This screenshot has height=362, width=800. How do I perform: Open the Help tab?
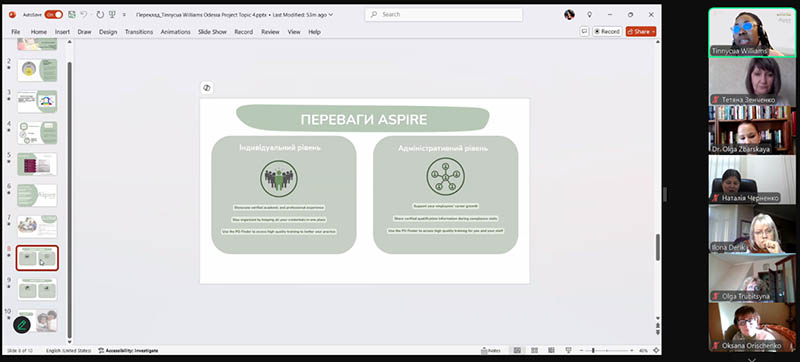tap(314, 32)
